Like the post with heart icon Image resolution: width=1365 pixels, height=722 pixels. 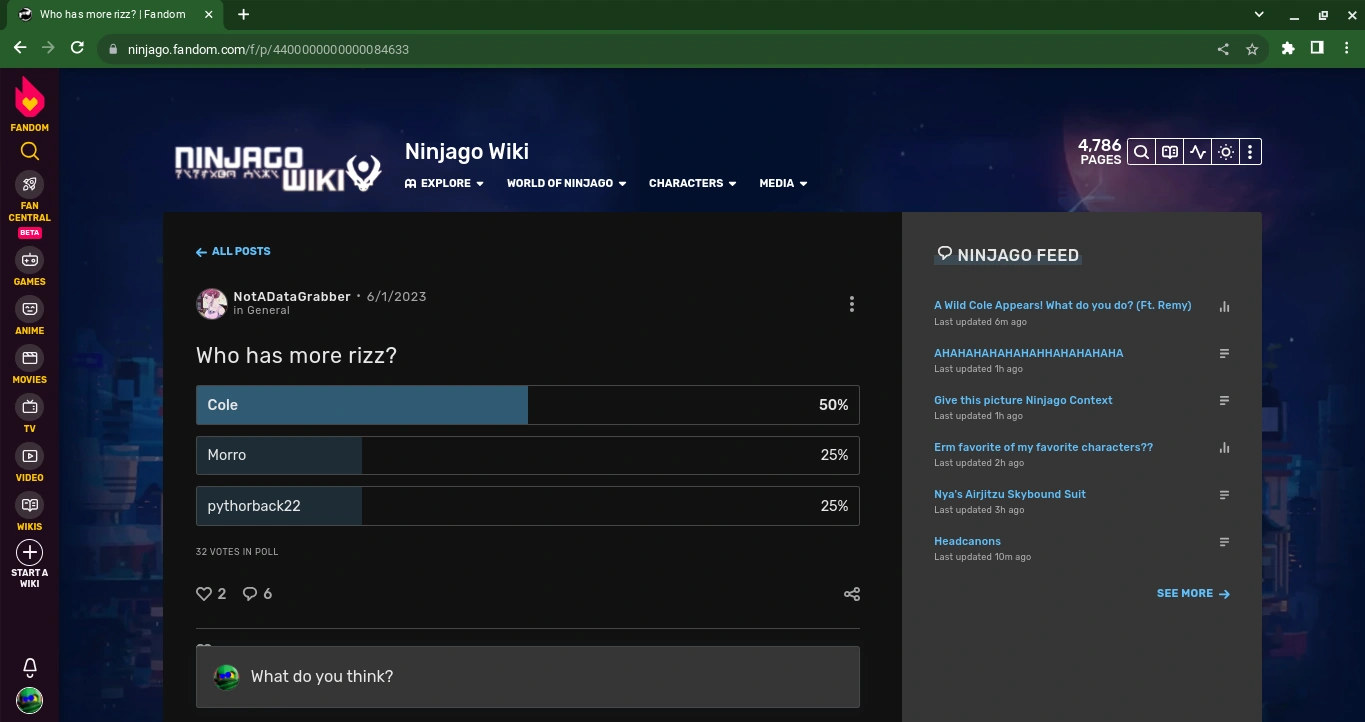(x=205, y=594)
